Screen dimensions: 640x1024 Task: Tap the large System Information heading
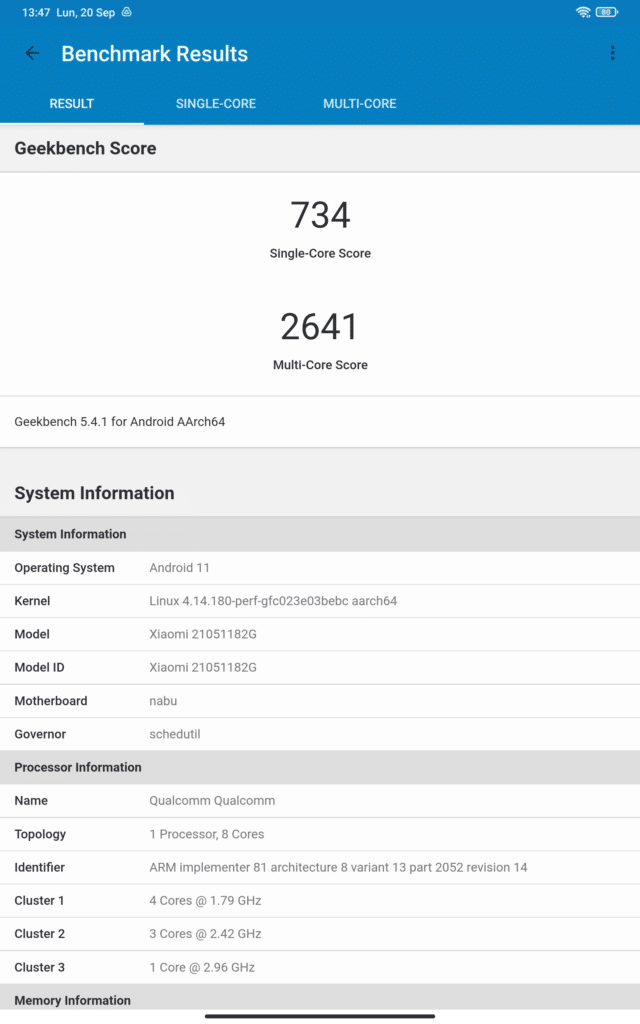click(94, 493)
